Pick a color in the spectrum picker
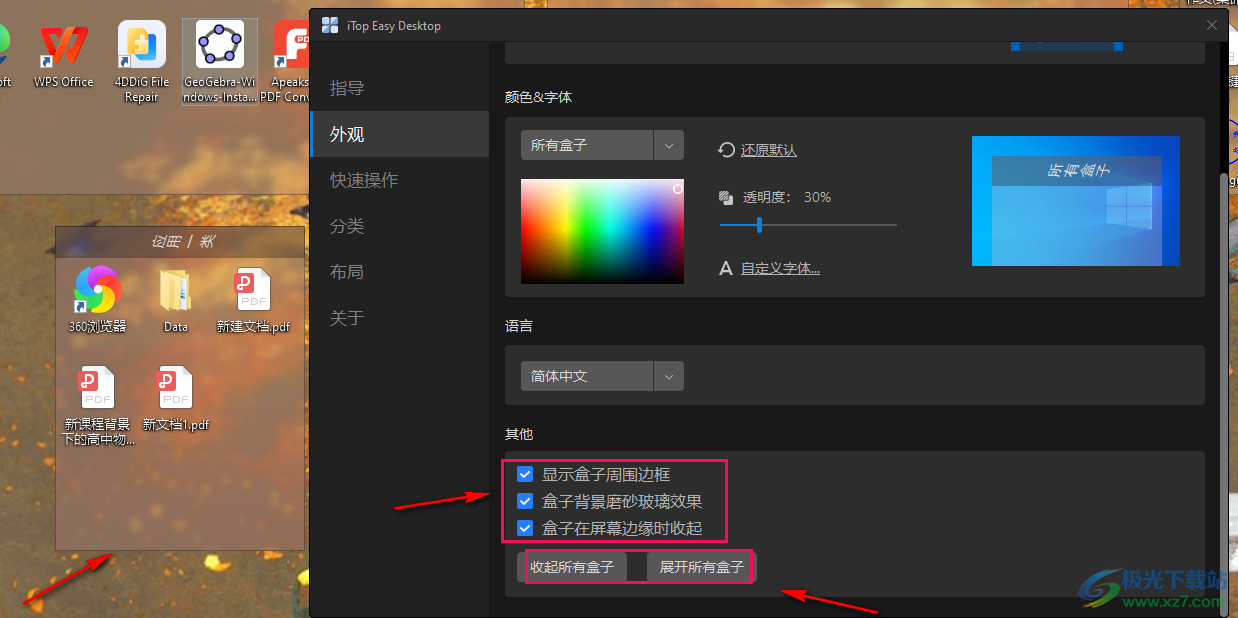 (602, 231)
